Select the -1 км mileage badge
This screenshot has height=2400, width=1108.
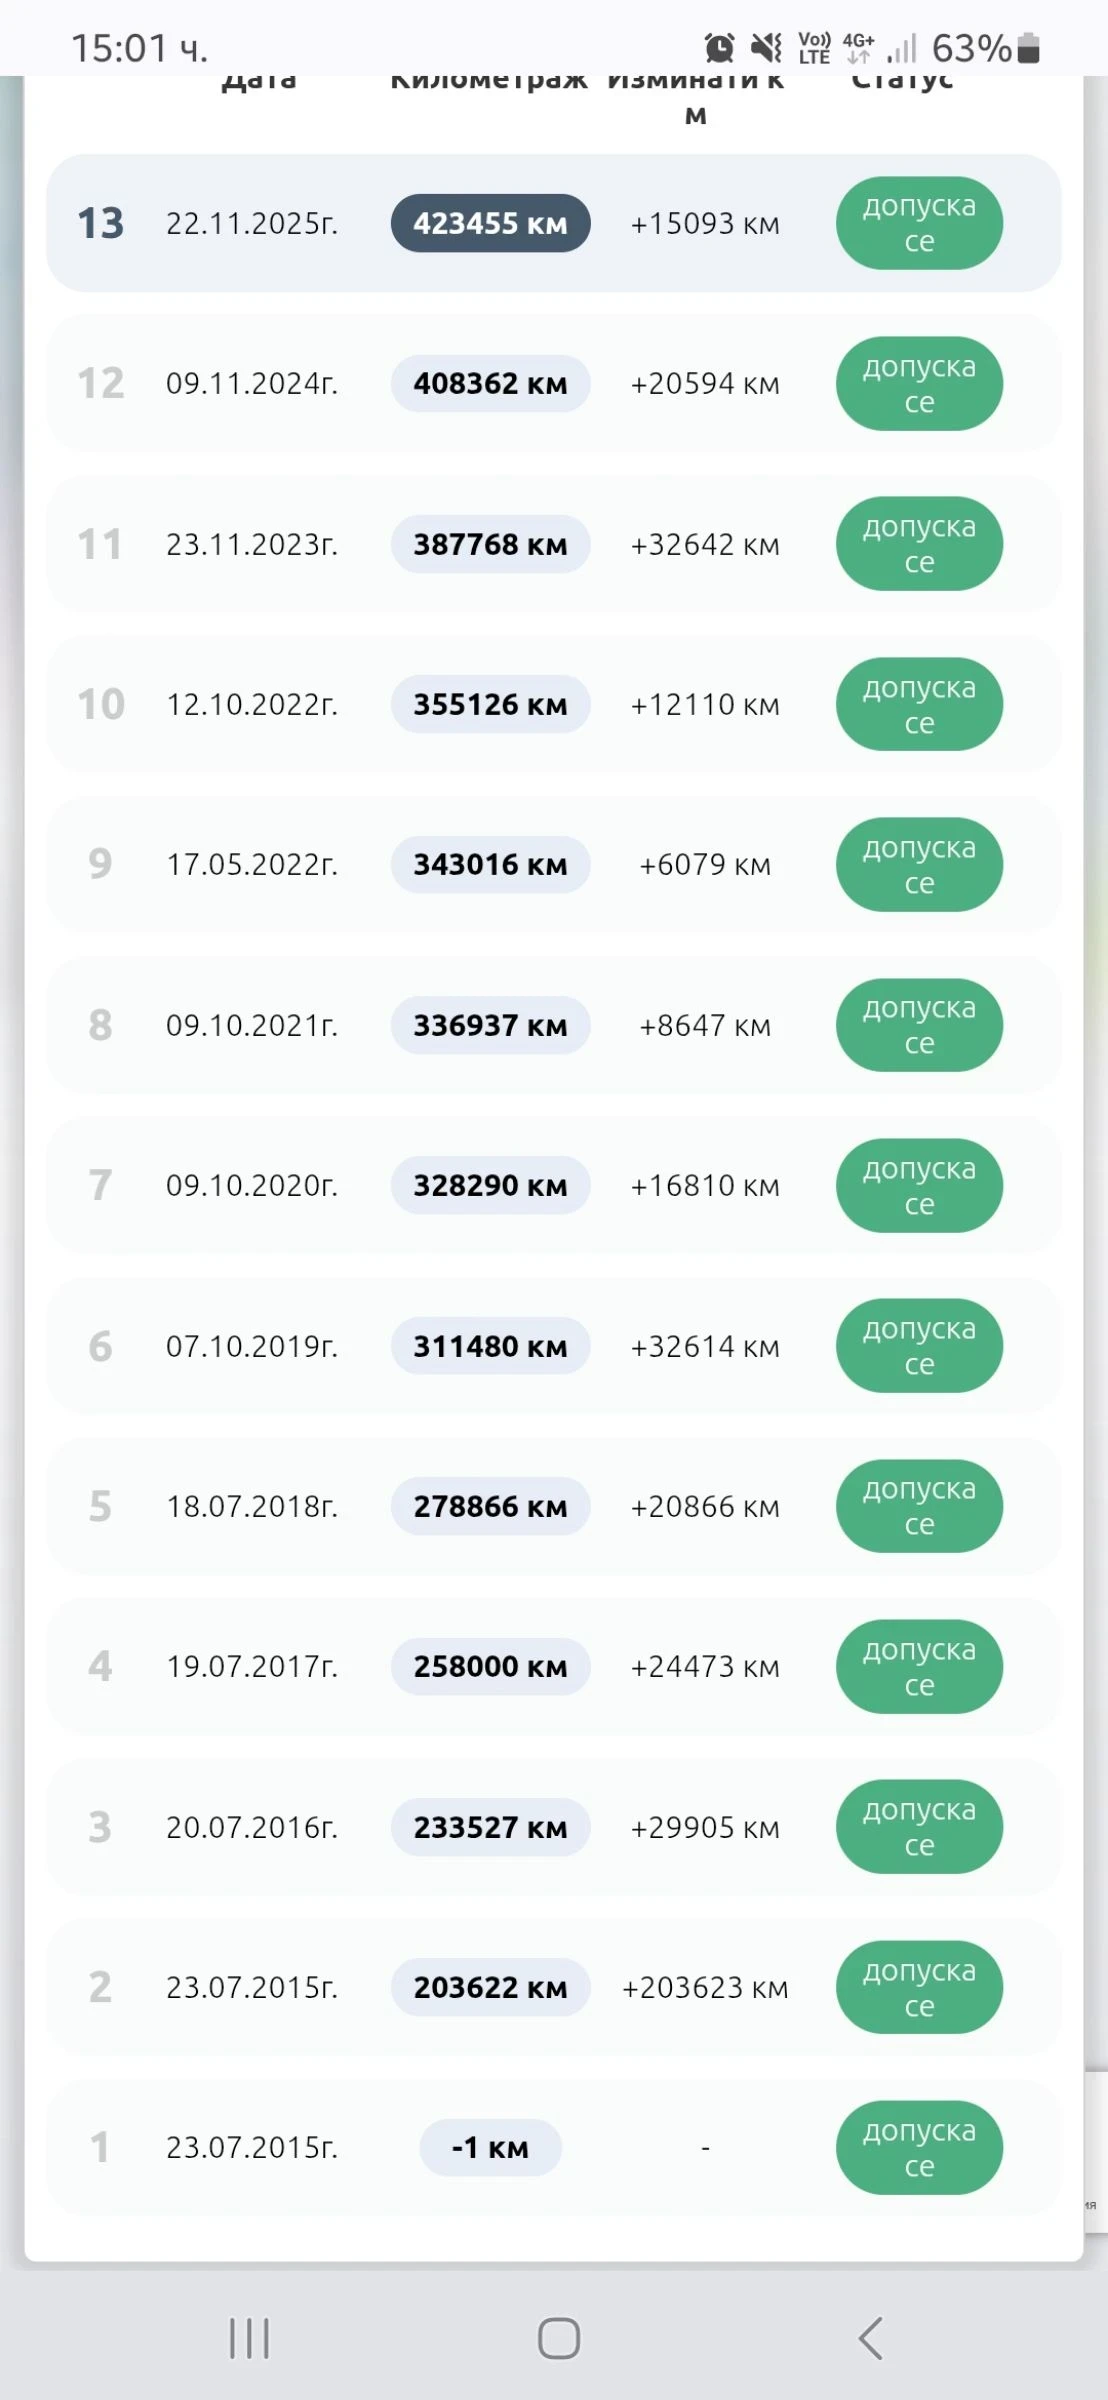tap(490, 2147)
